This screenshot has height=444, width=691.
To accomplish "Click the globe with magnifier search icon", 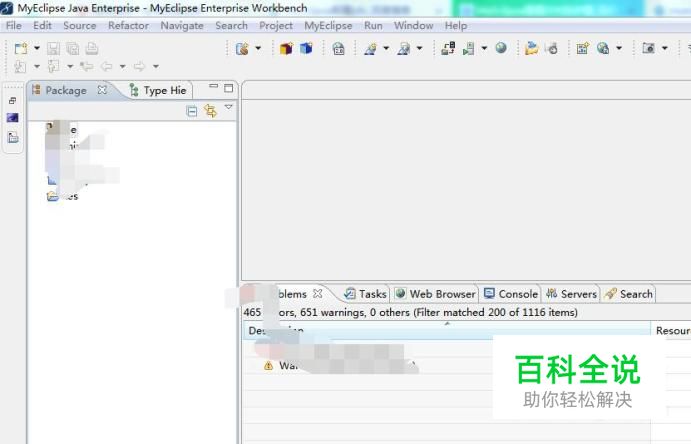I will pyautogui.click(x=603, y=48).
